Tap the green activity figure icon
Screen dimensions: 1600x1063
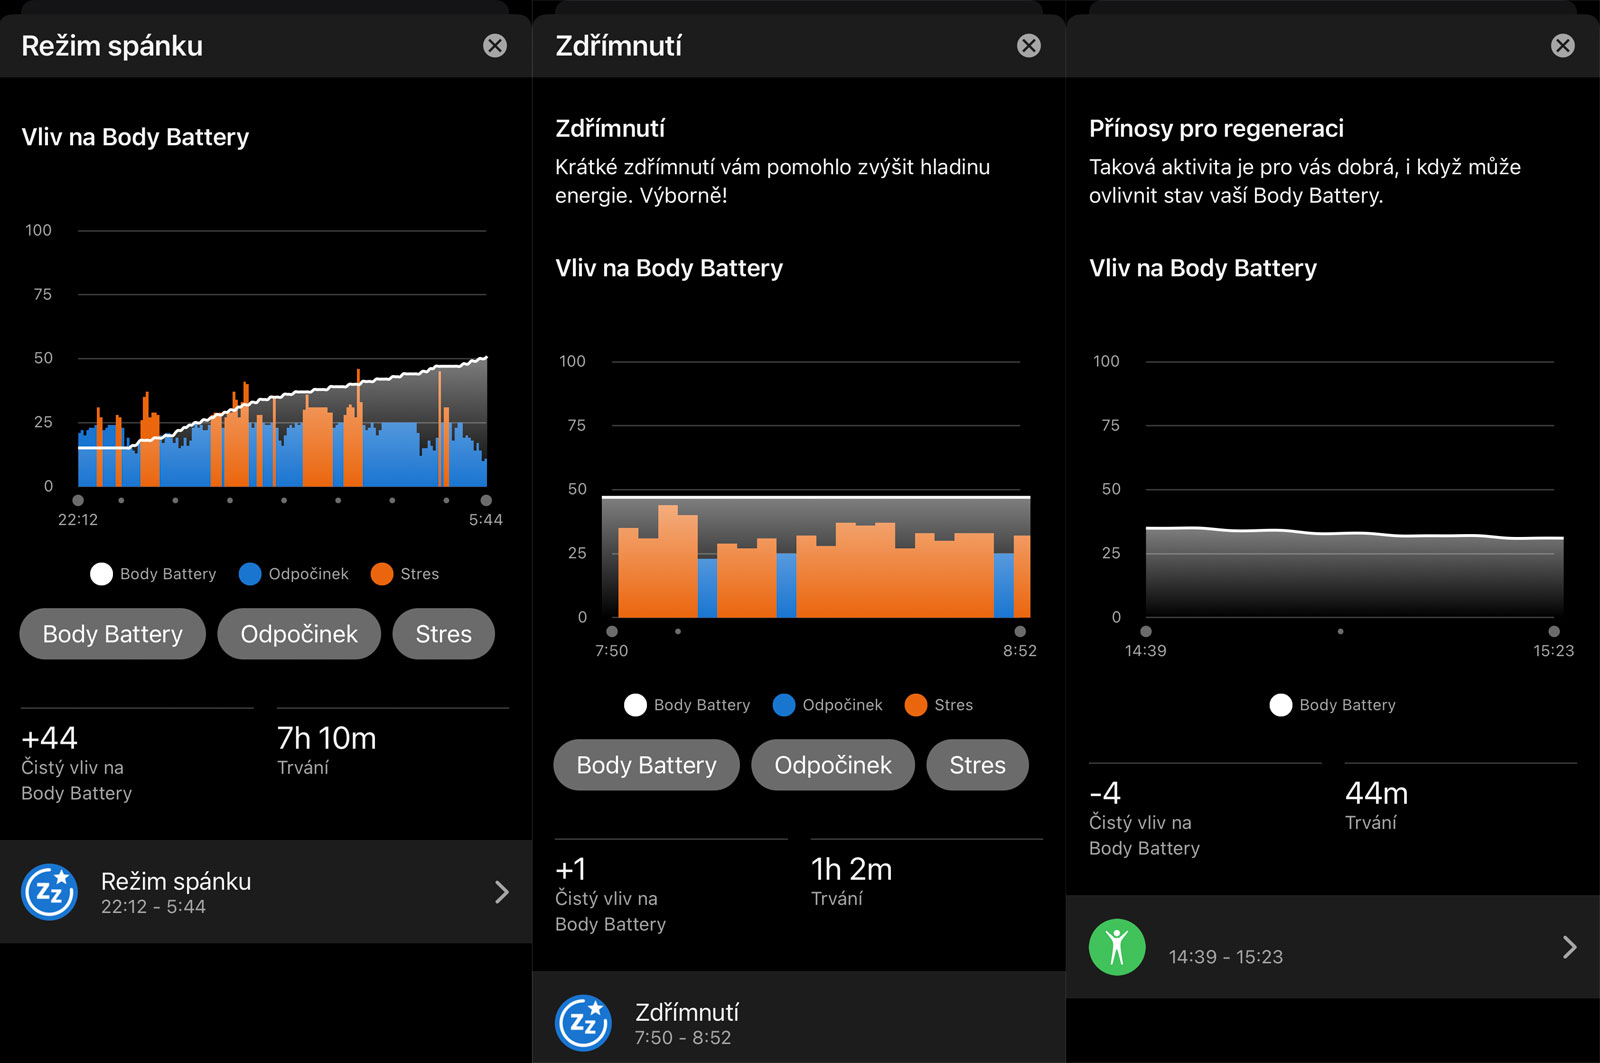(1117, 947)
